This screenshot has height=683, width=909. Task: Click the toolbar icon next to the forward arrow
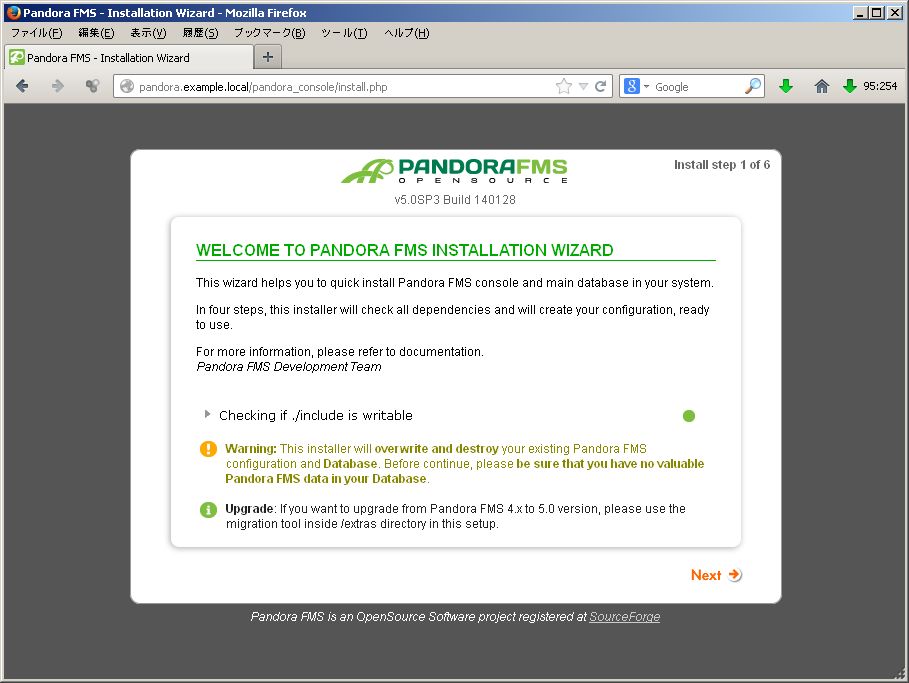(x=92, y=86)
